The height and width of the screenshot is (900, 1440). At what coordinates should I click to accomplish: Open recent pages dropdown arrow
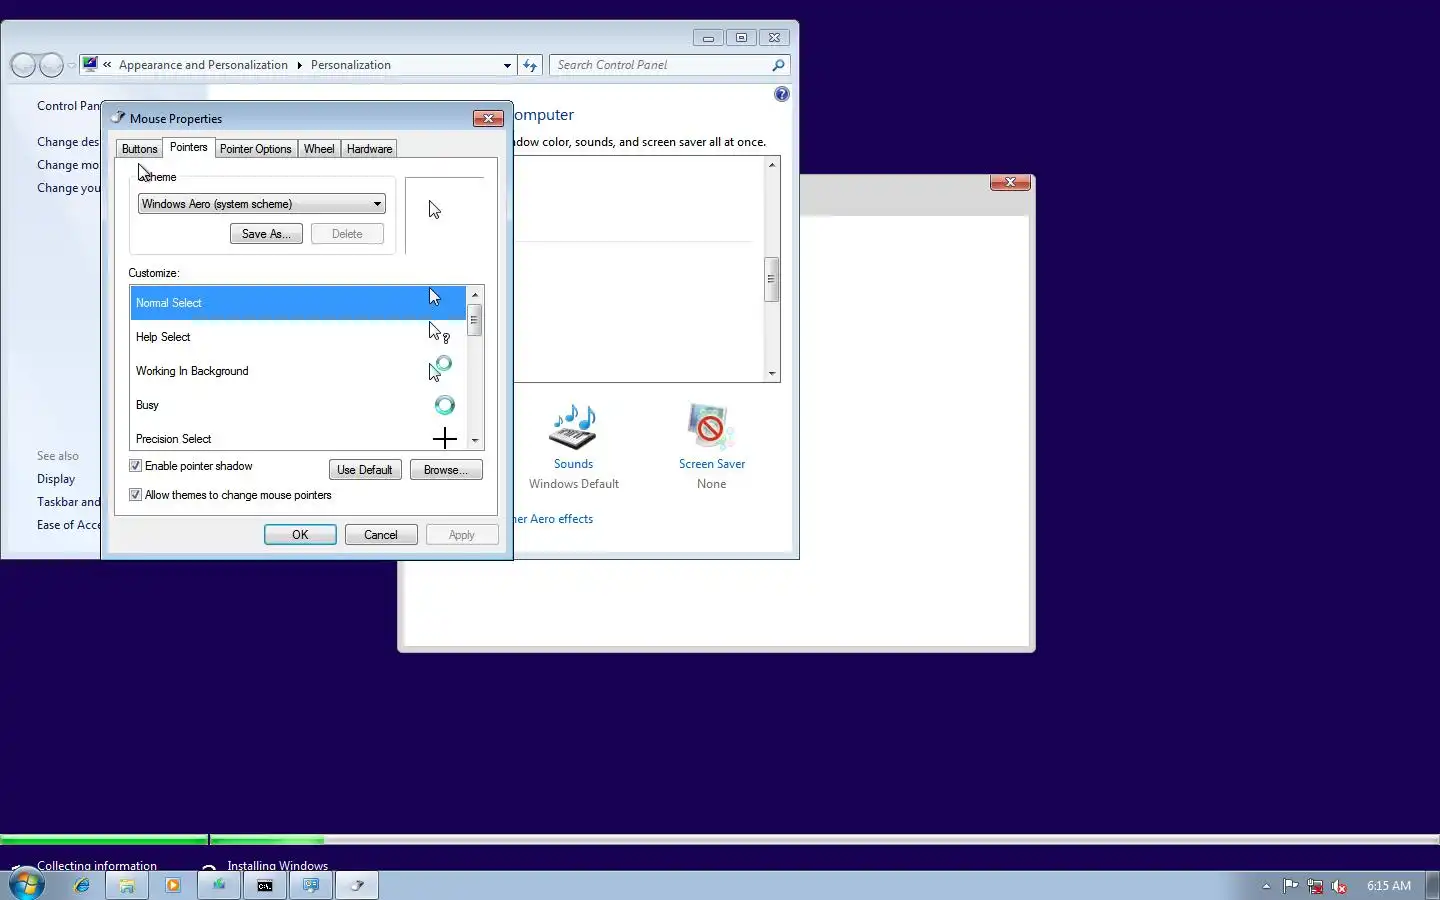pyautogui.click(x=71, y=66)
